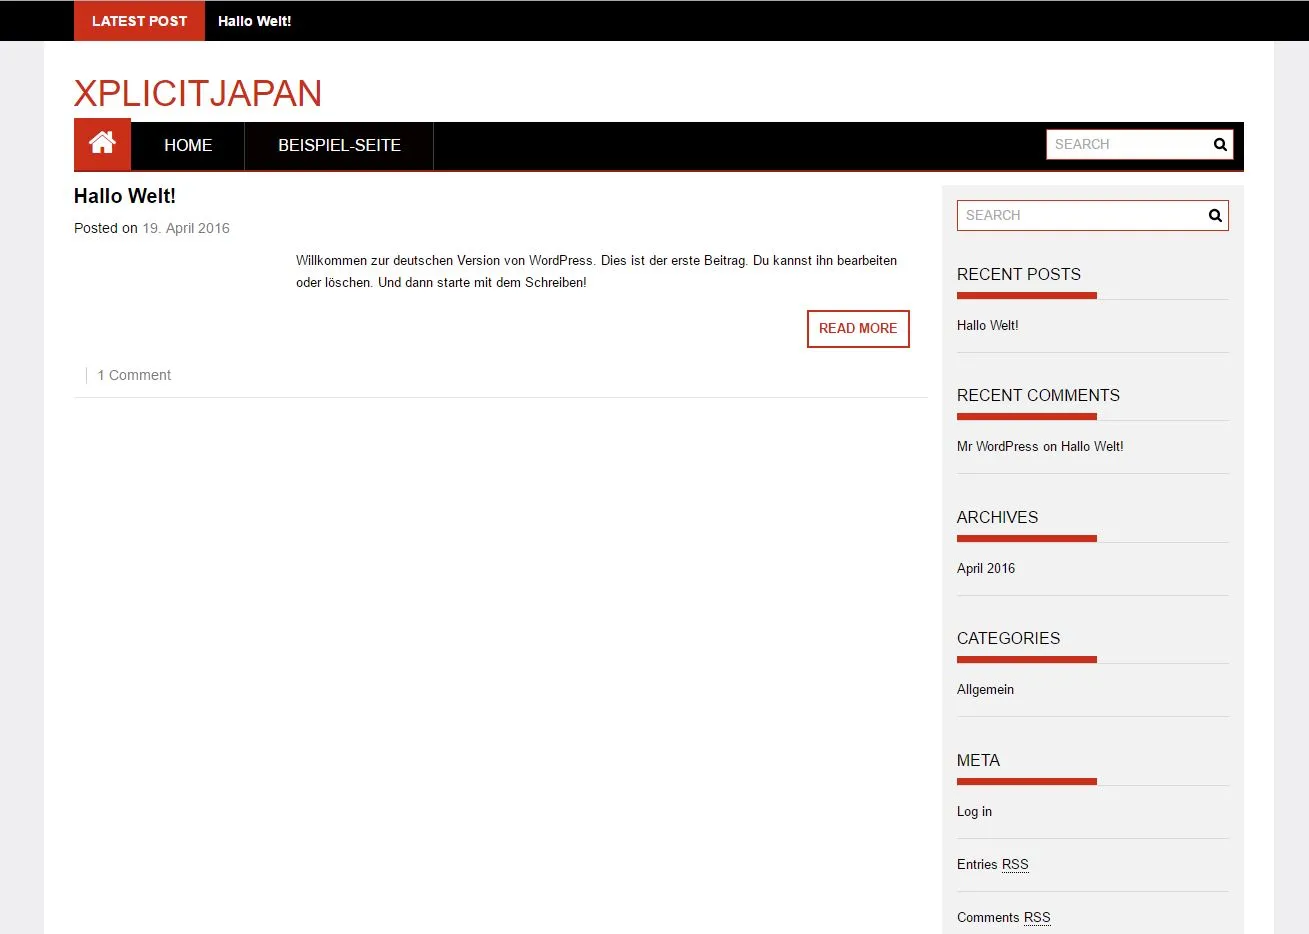Open latest post Hallo Welt! in top bar
This screenshot has width=1309, height=934.
coord(255,21)
